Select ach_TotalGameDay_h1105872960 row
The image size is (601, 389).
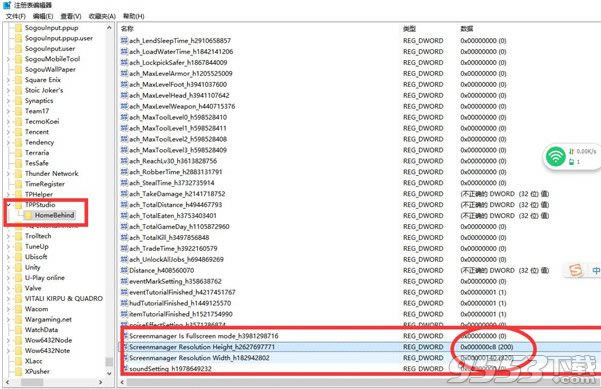coord(179,227)
